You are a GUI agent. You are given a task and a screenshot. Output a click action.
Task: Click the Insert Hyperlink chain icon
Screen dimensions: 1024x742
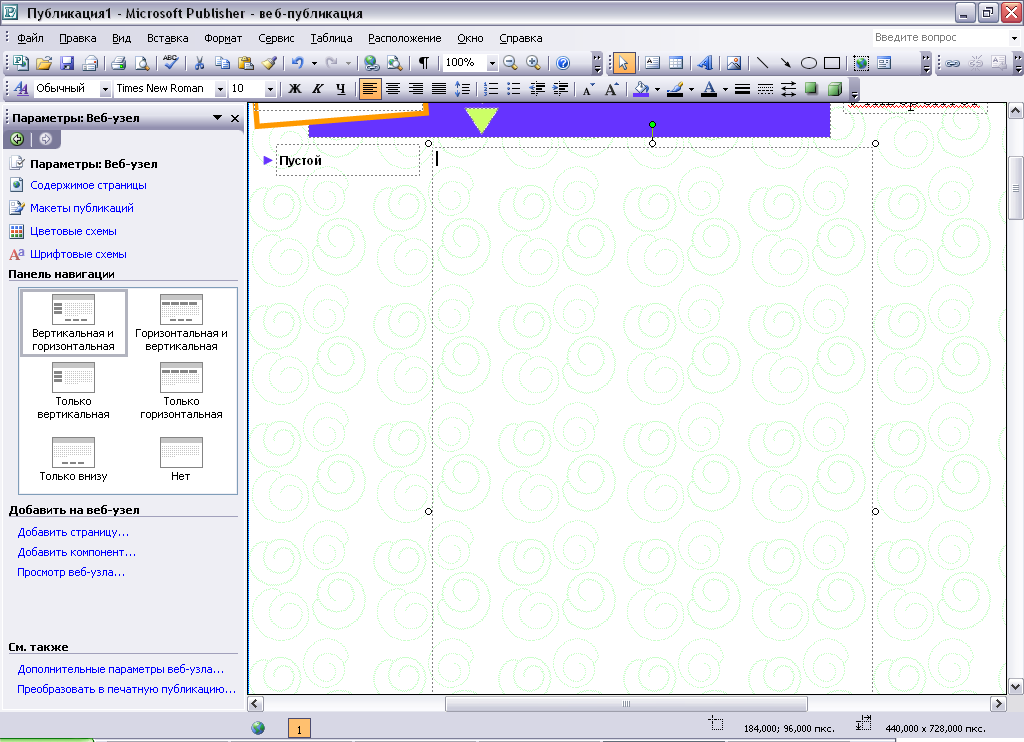(953, 63)
